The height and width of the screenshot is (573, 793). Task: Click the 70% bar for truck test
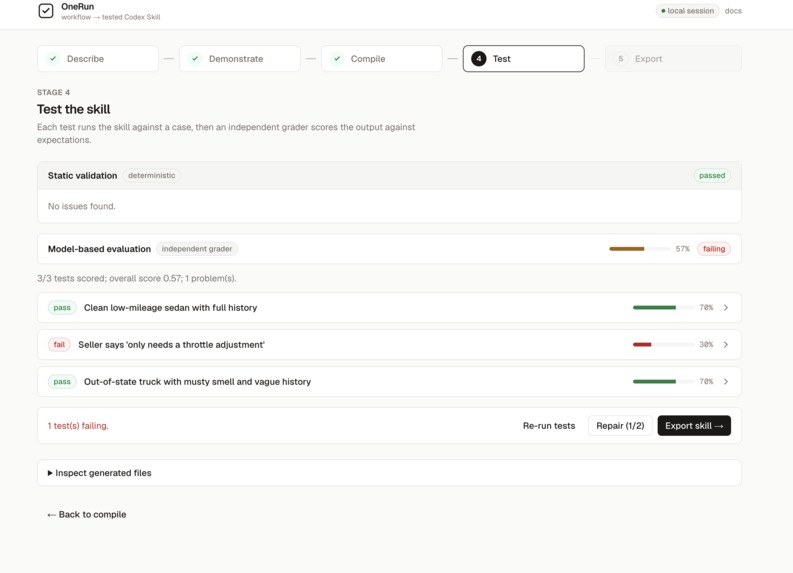[x=663, y=381]
